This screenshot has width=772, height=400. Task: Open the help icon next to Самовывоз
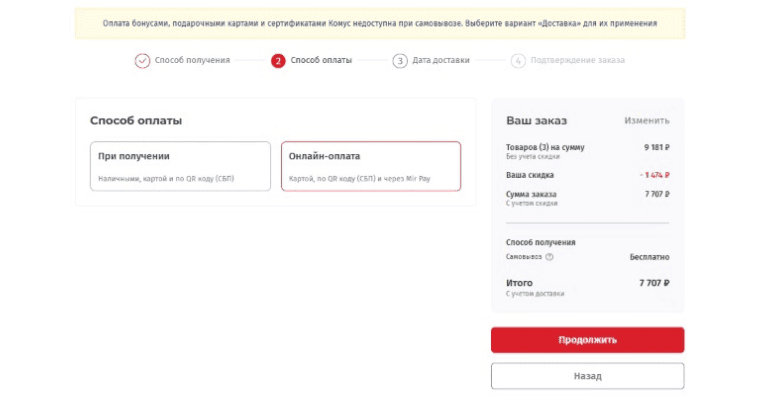[x=550, y=257]
